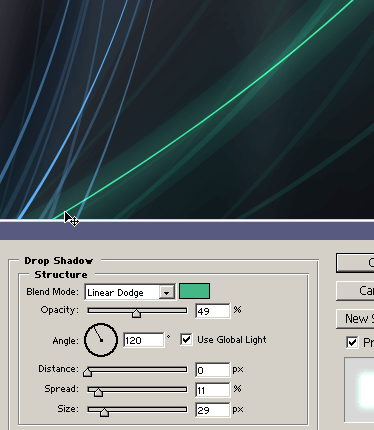The height and width of the screenshot is (430, 374).
Task: Click the Blend Mode dropdown arrow
Action: [x=166, y=292]
